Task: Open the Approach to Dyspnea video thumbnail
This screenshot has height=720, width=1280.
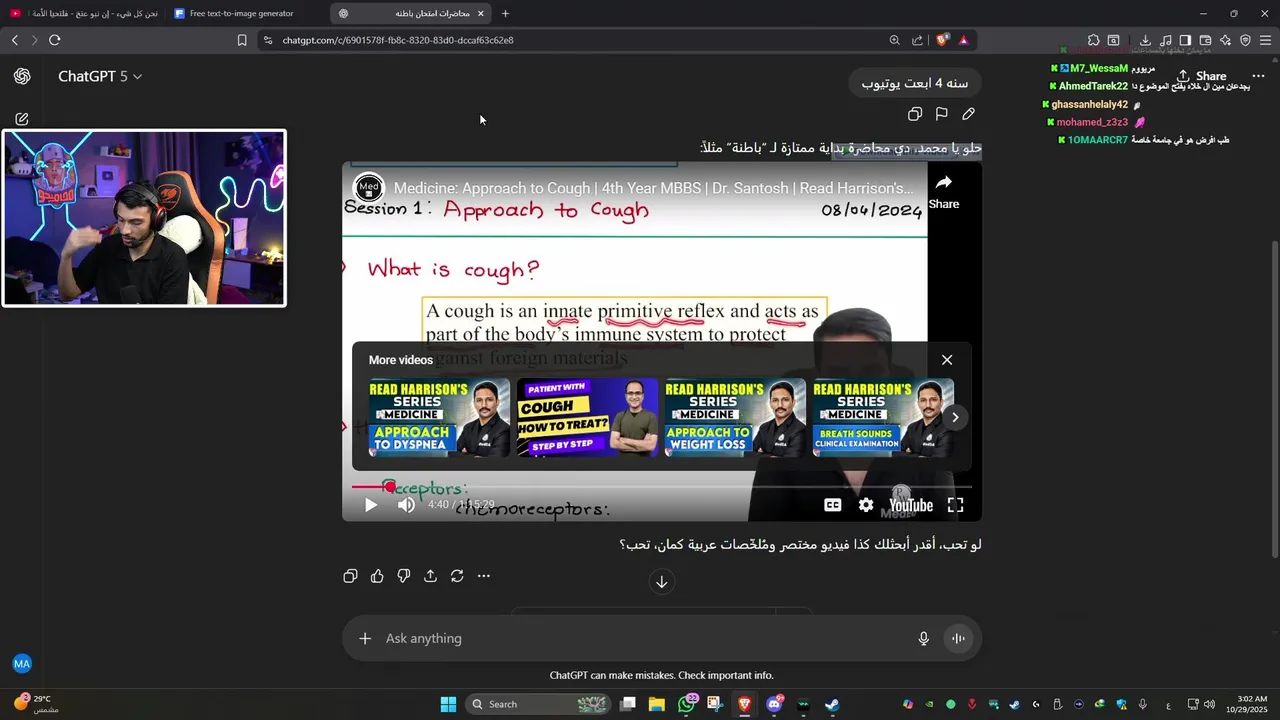Action: (x=439, y=417)
